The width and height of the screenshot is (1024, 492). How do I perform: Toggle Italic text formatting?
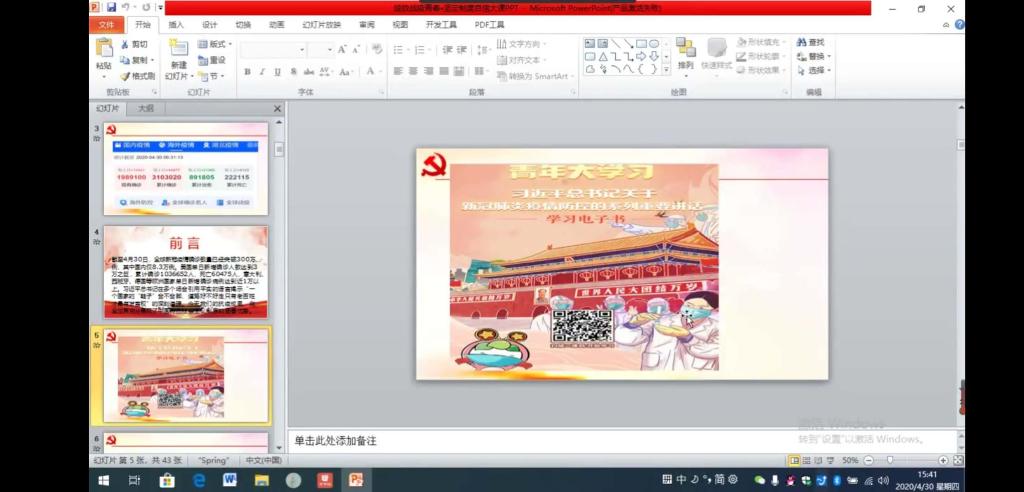[263, 72]
